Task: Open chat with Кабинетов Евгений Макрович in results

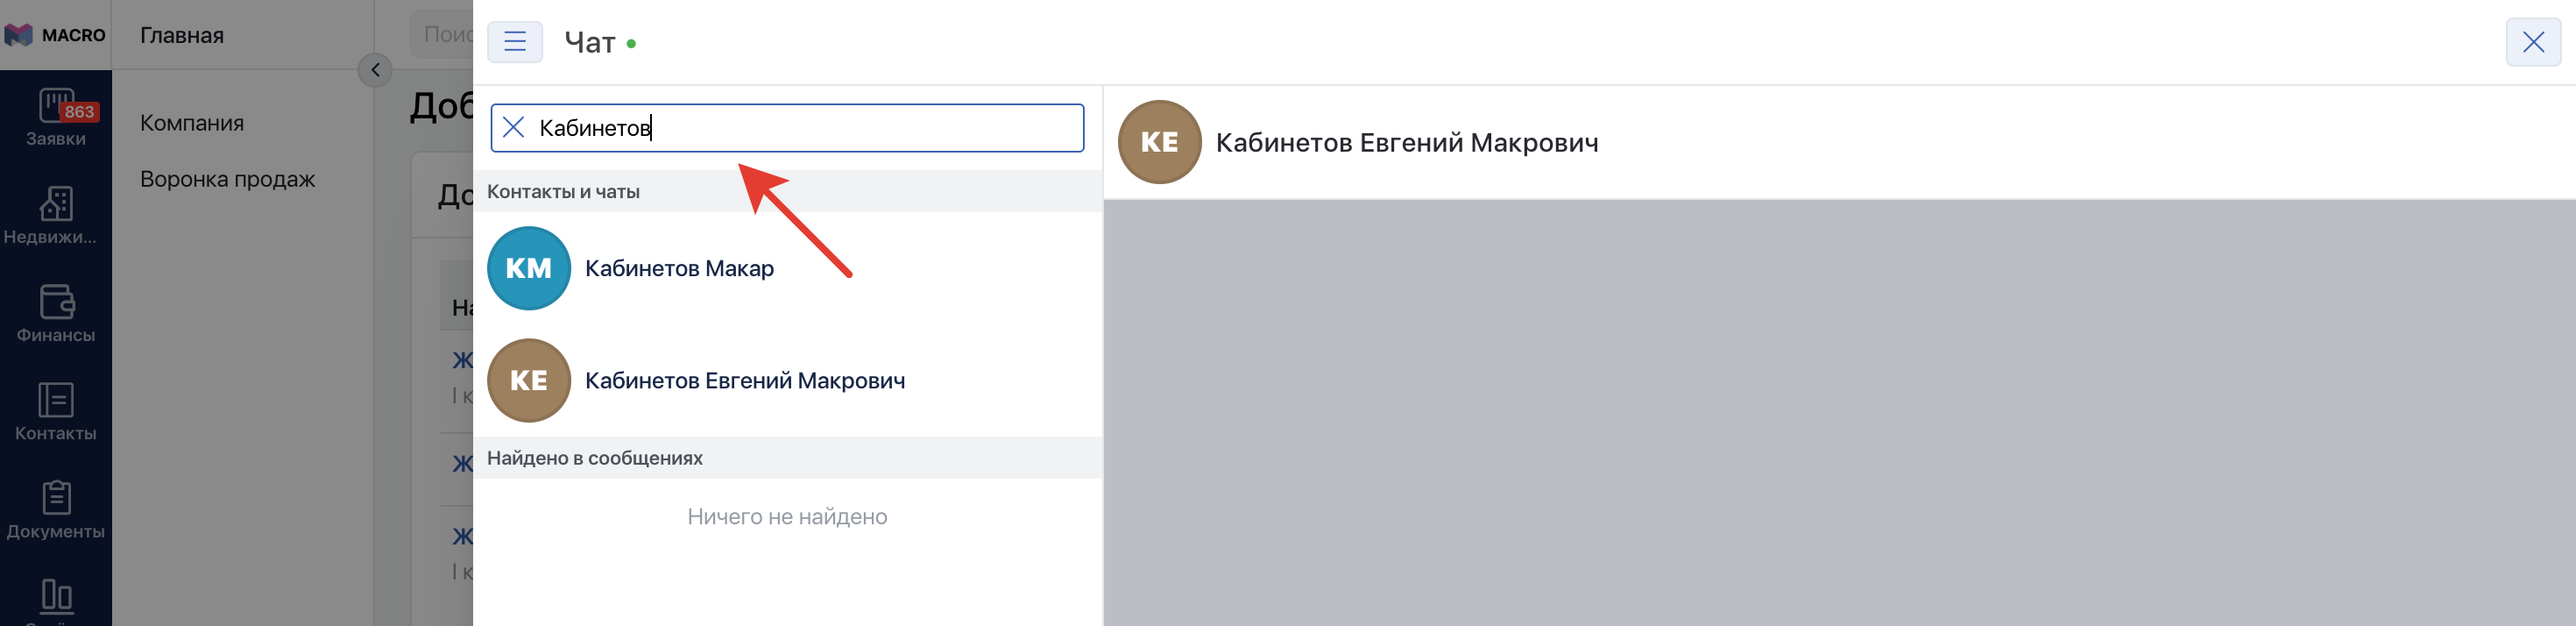Action: (745, 380)
